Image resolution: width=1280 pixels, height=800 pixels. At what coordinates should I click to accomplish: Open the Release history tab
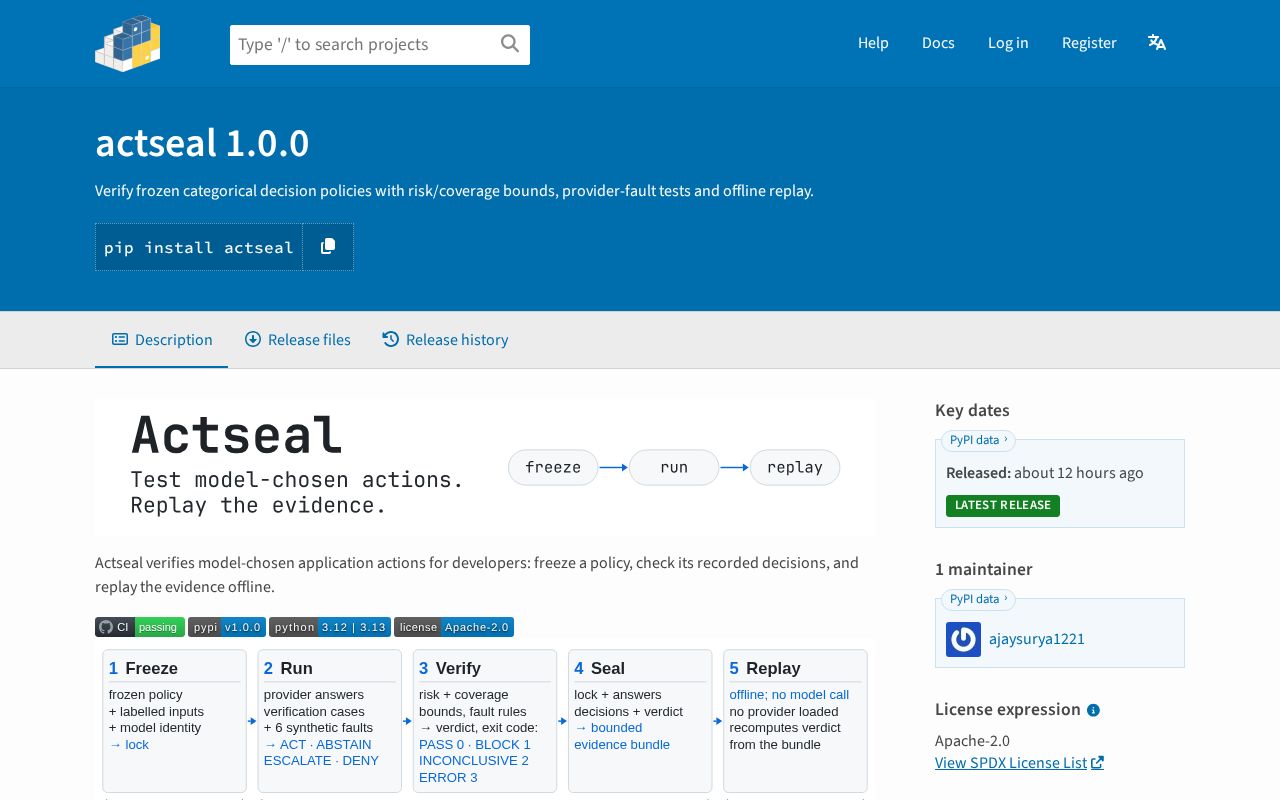[x=445, y=340]
